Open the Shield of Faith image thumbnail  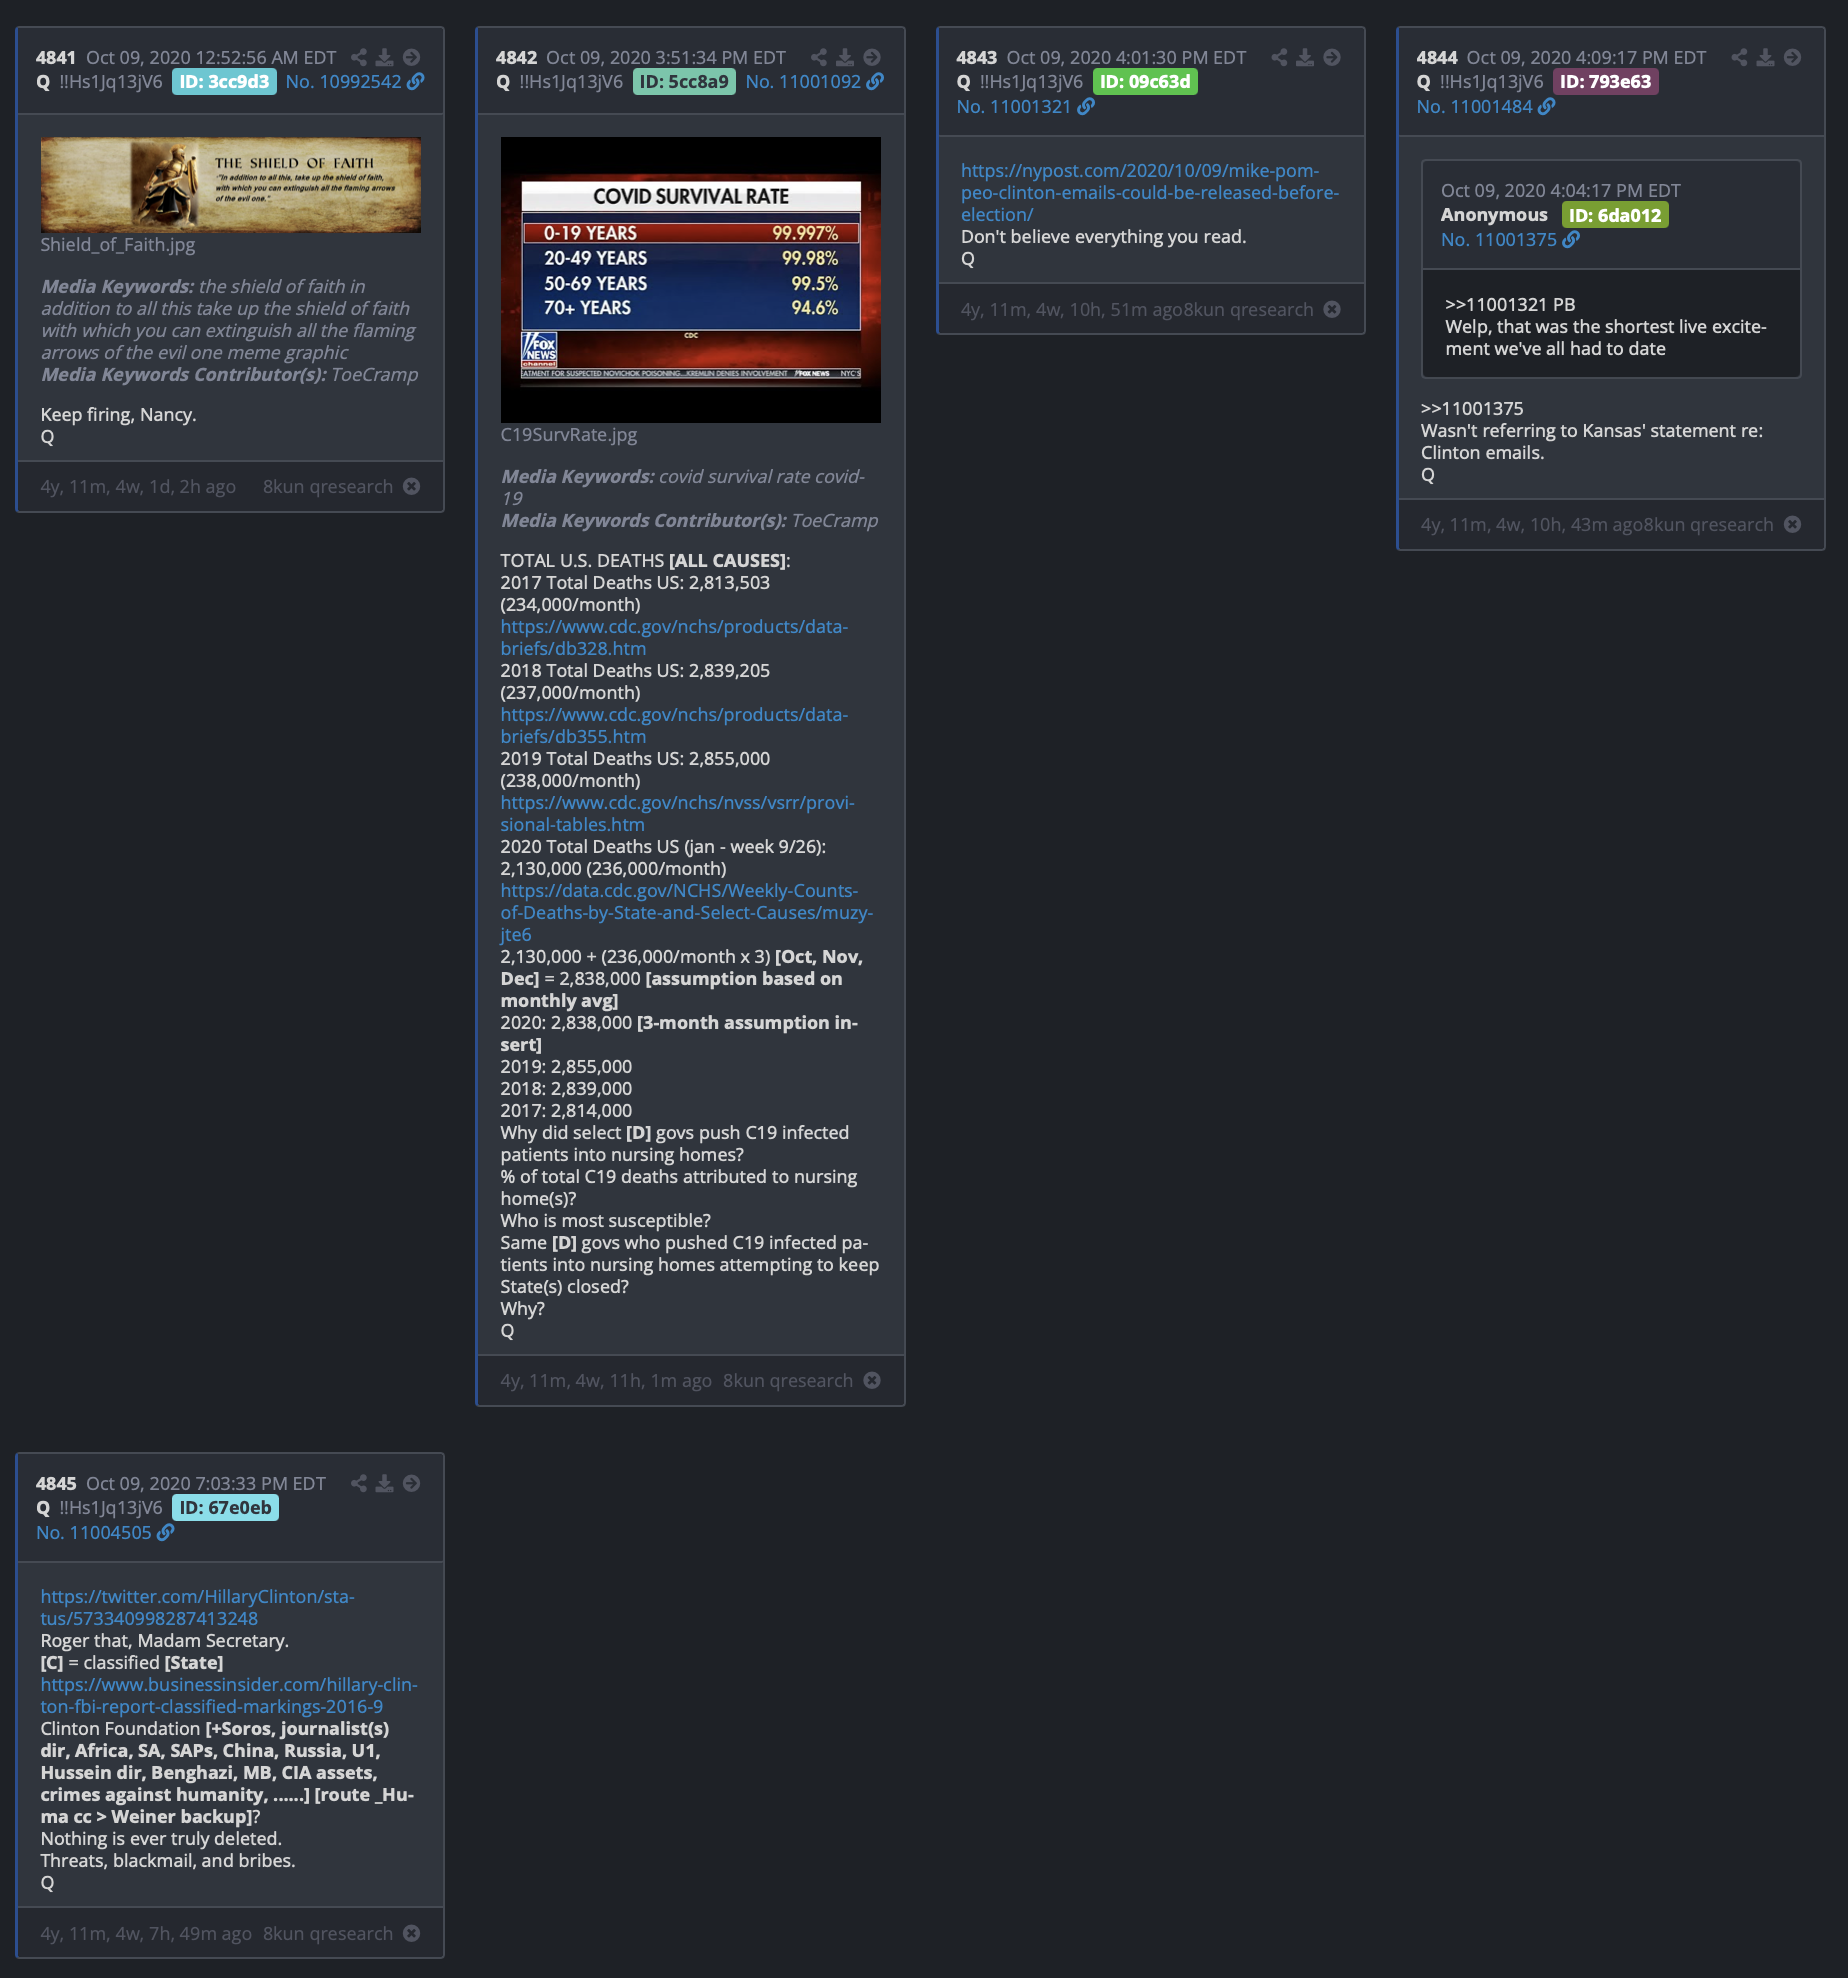pyautogui.click(x=230, y=185)
